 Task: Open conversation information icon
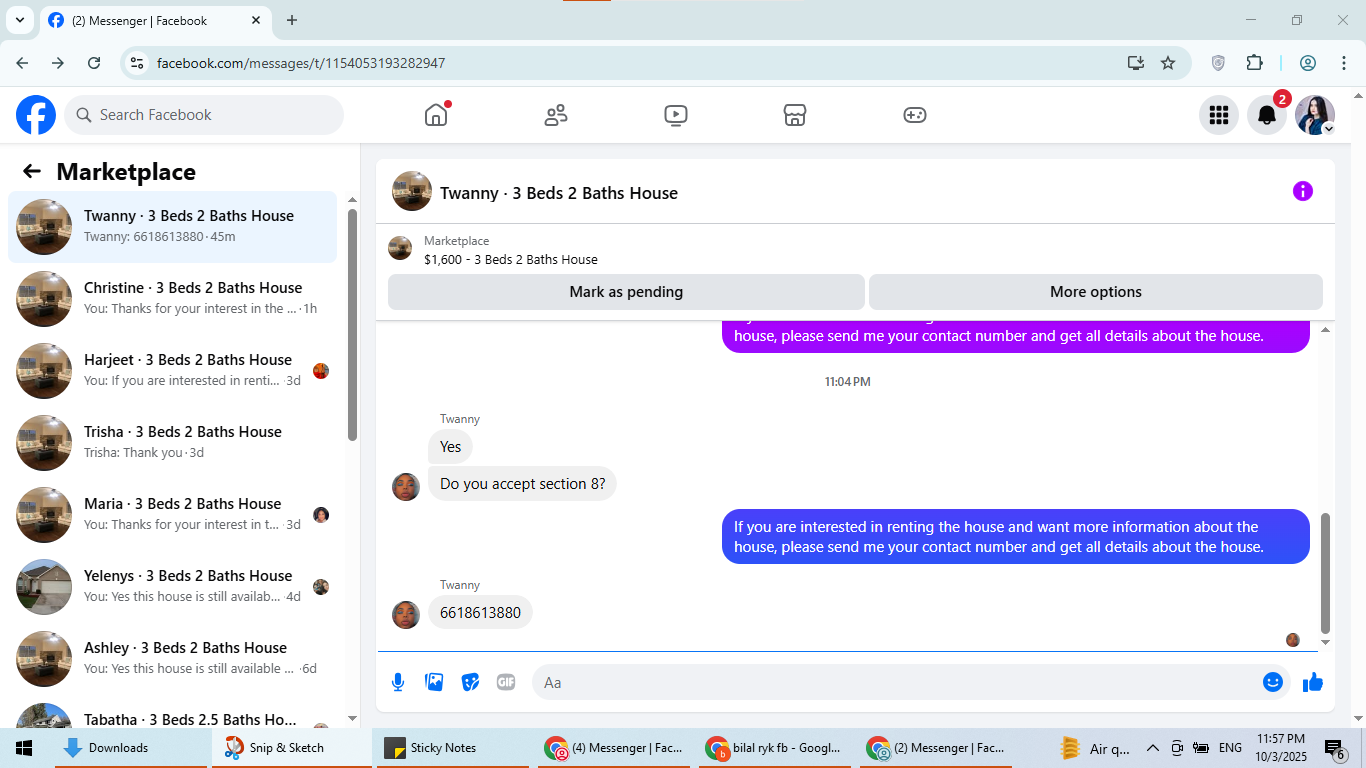click(x=1303, y=191)
